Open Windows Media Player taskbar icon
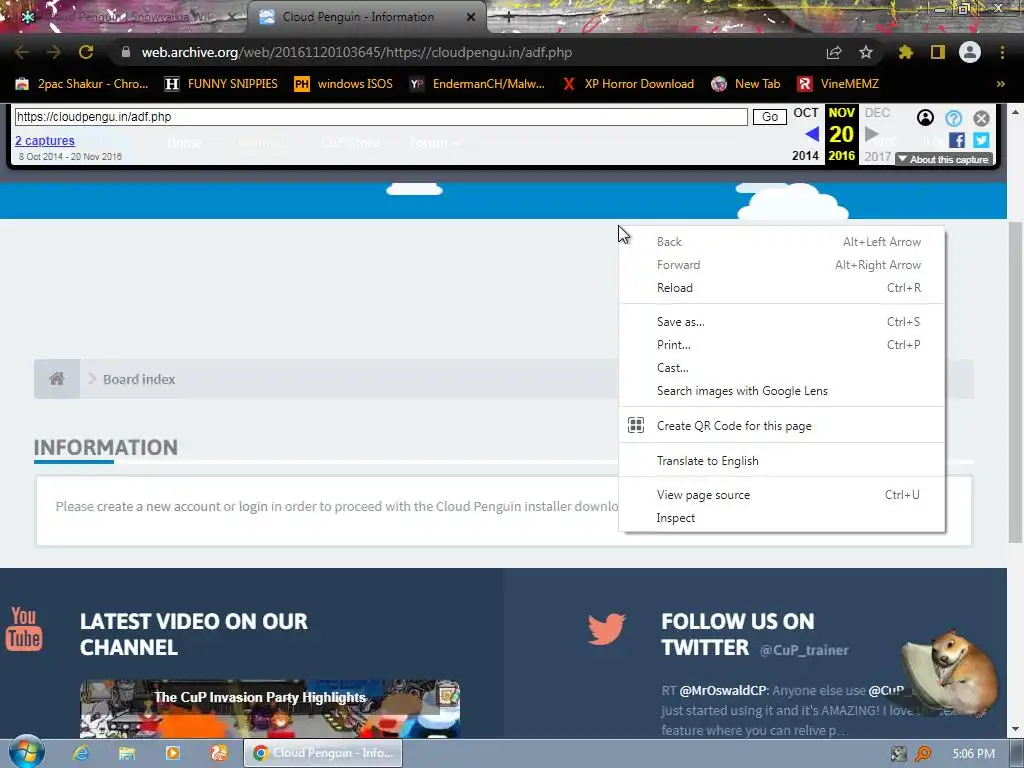This screenshot has width=1024, height=768. [x=173, y=753]
